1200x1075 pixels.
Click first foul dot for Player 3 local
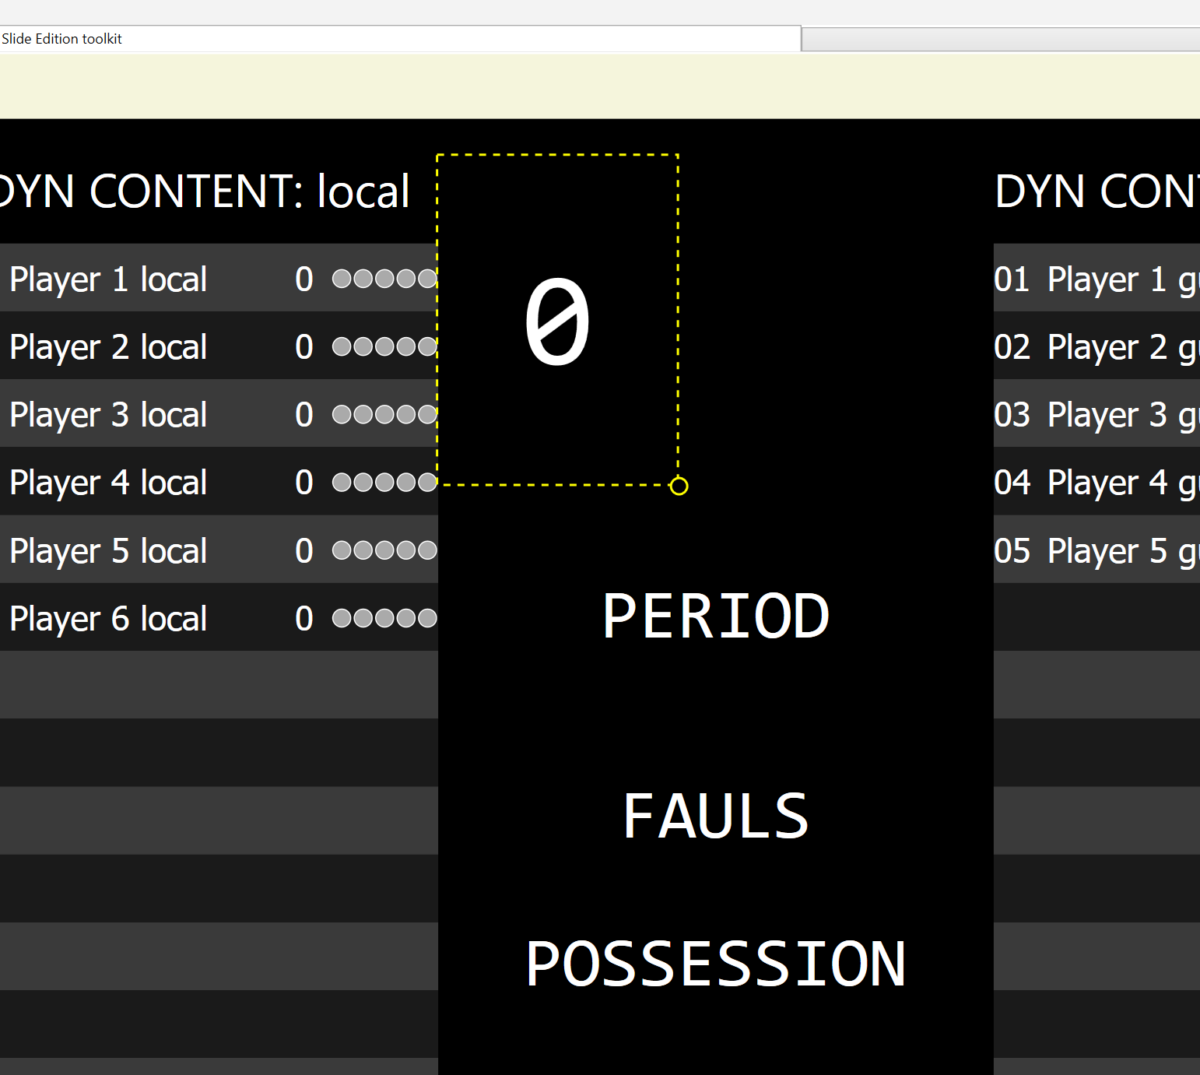342,415
